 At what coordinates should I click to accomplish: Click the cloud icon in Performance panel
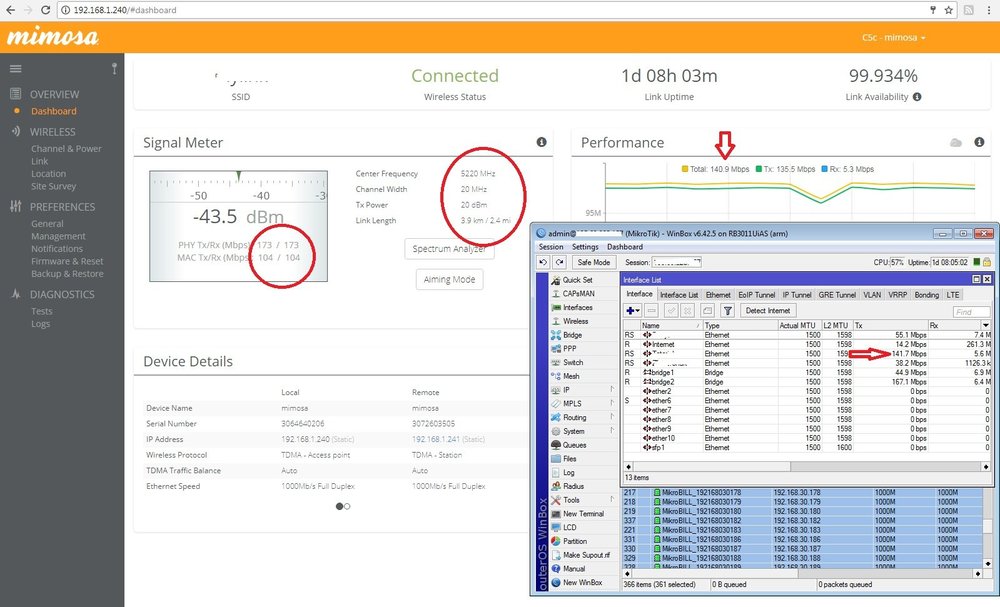coord(956,143)
